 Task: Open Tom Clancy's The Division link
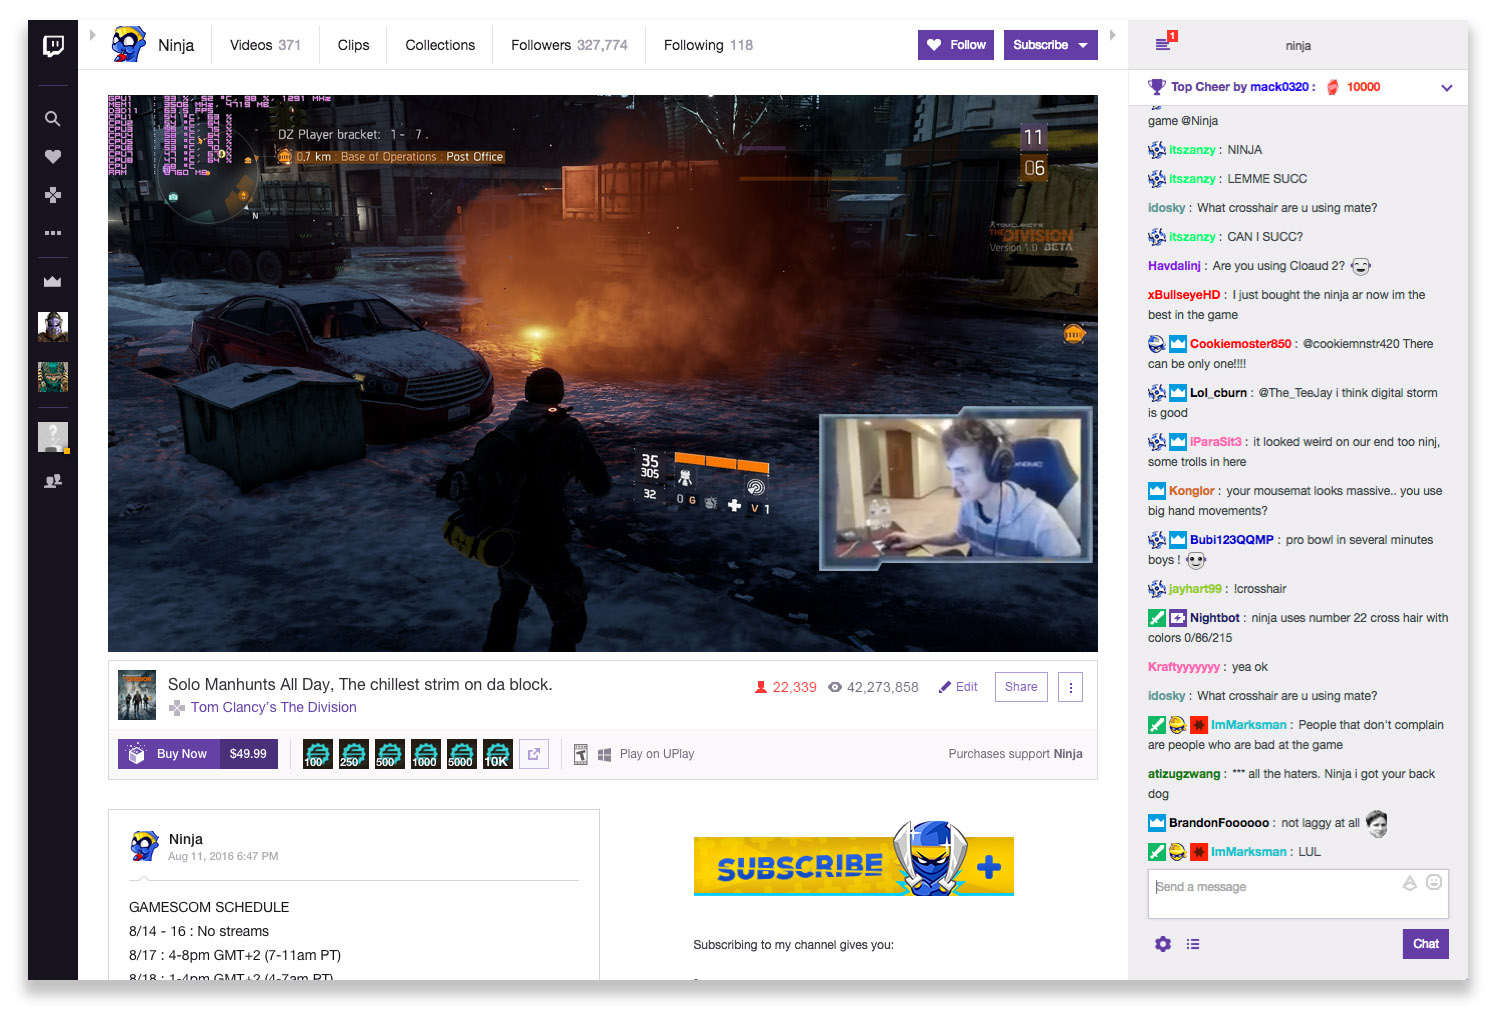coord(273,707)
